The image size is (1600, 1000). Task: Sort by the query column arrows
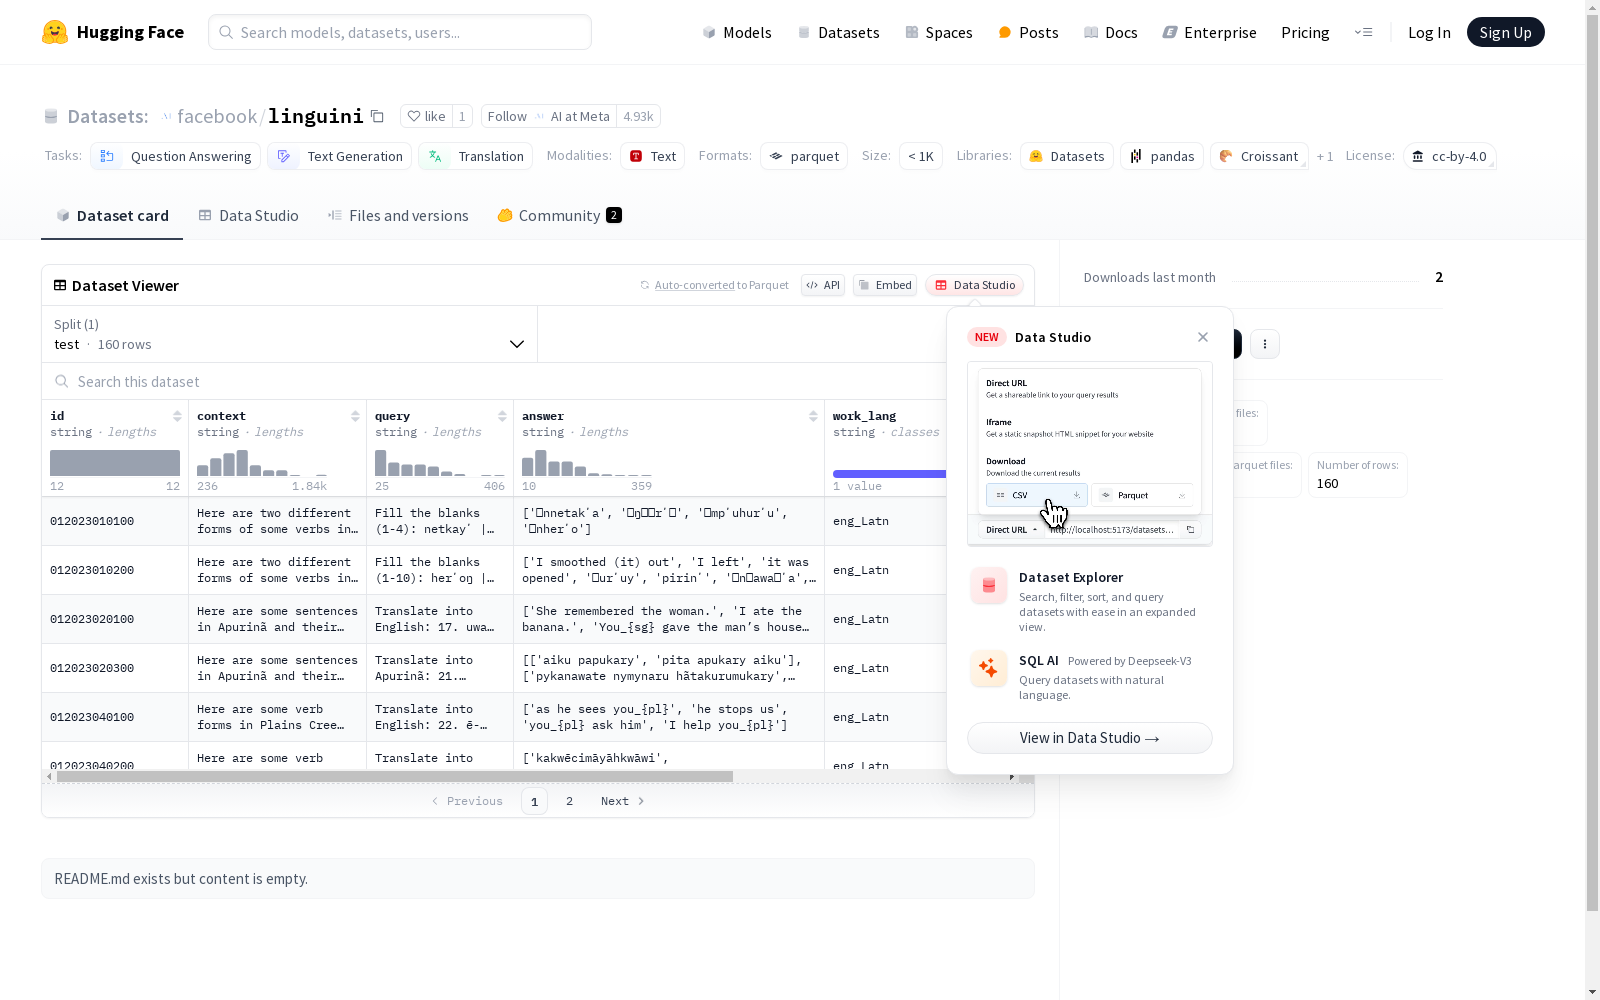tap(502, 416)
